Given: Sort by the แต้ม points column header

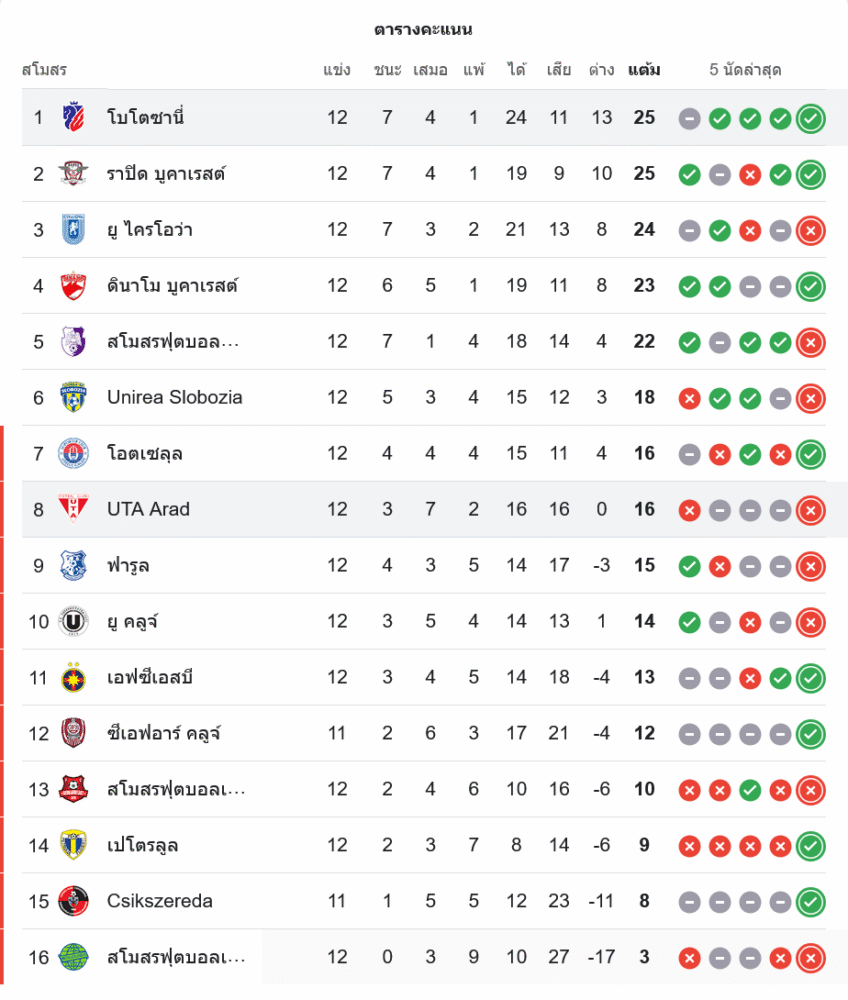Looking at the screenshot, I should coord(644,70).
